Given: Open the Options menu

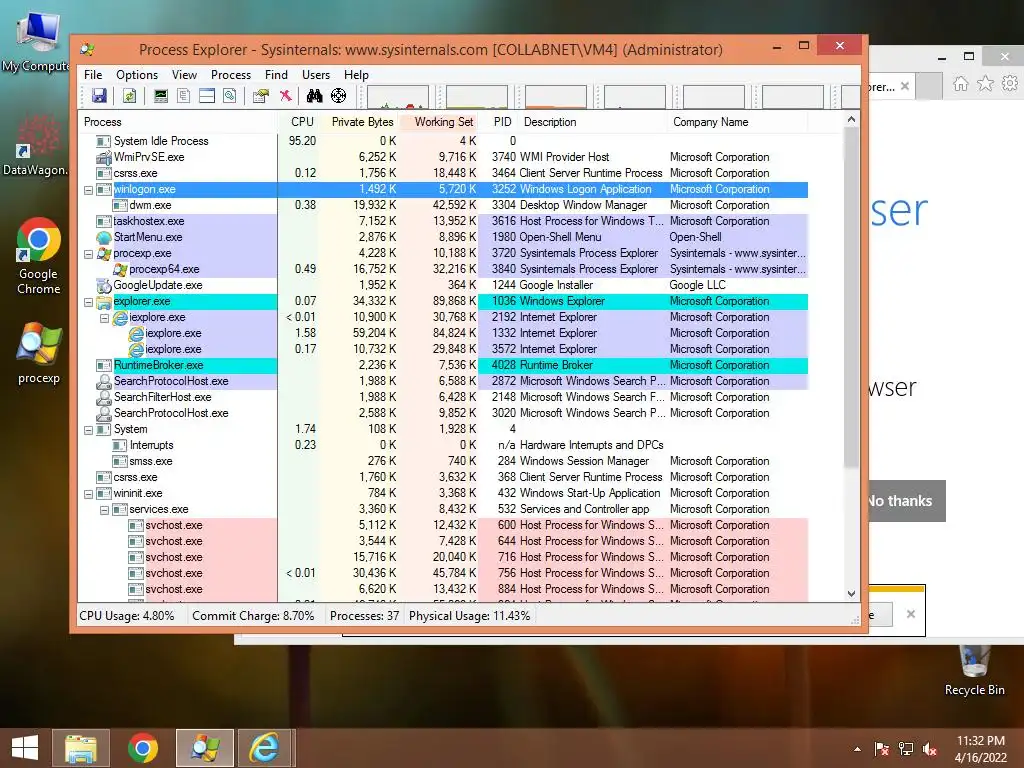Looking at the screenshot, I should (137, 75).
